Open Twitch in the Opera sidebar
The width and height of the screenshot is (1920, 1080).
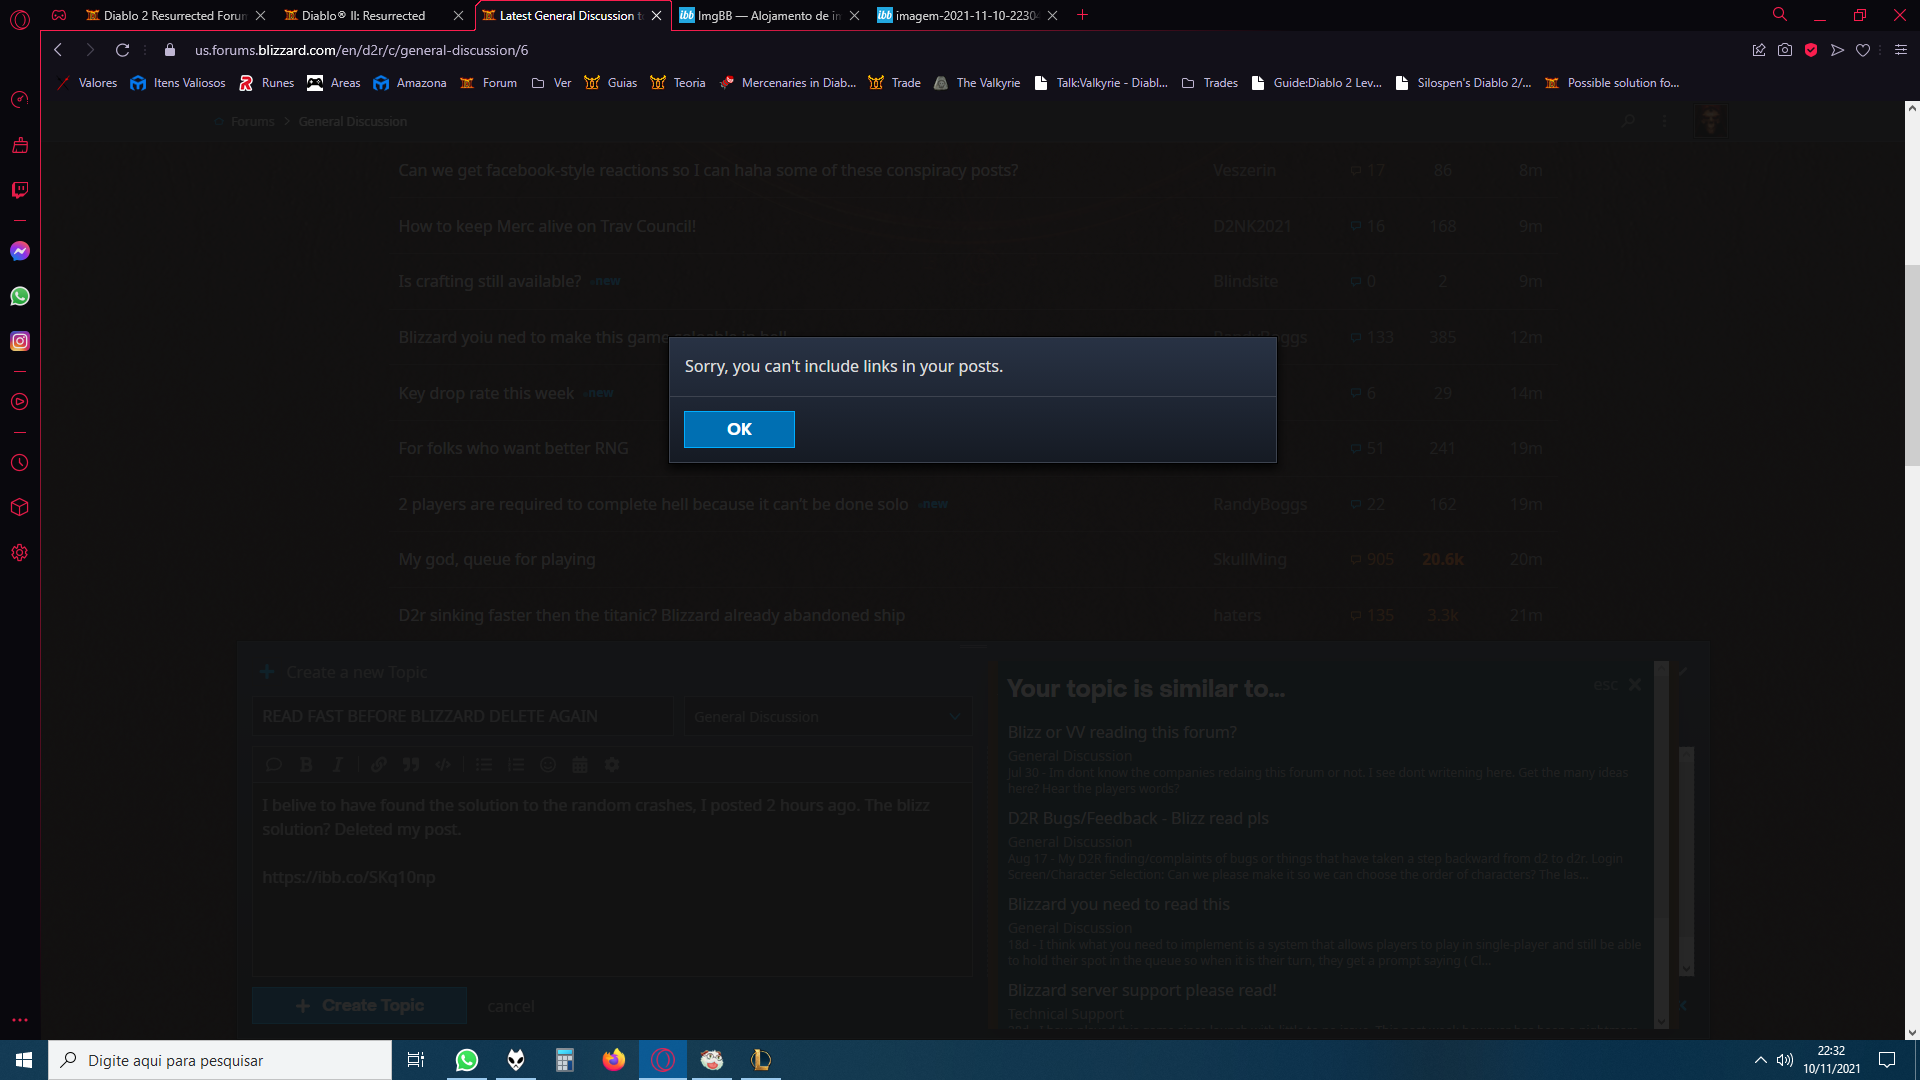20,190
